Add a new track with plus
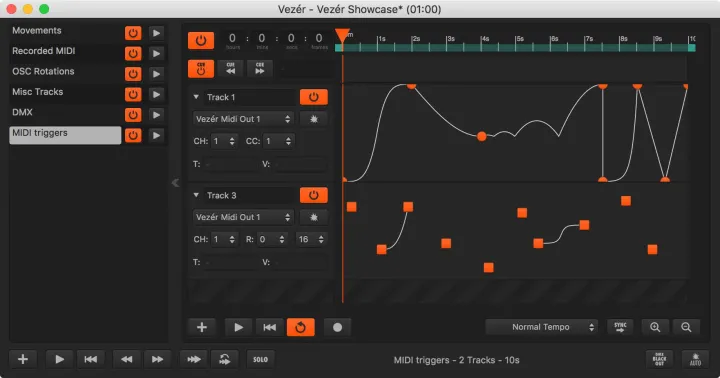 pos(202,327)
